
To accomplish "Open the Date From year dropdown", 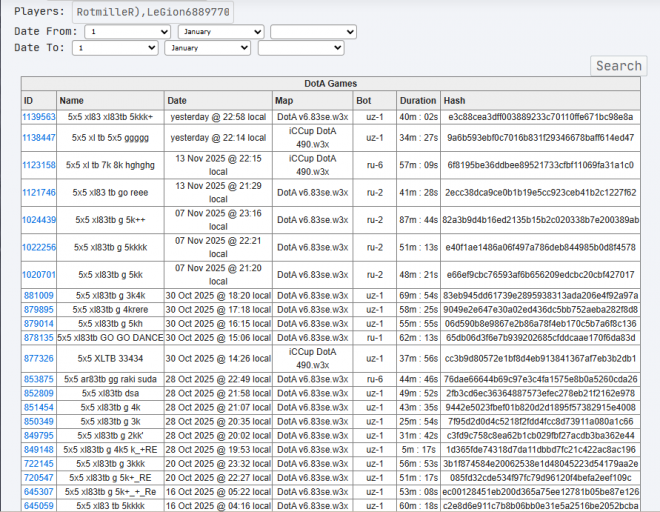I will (314, 32).
